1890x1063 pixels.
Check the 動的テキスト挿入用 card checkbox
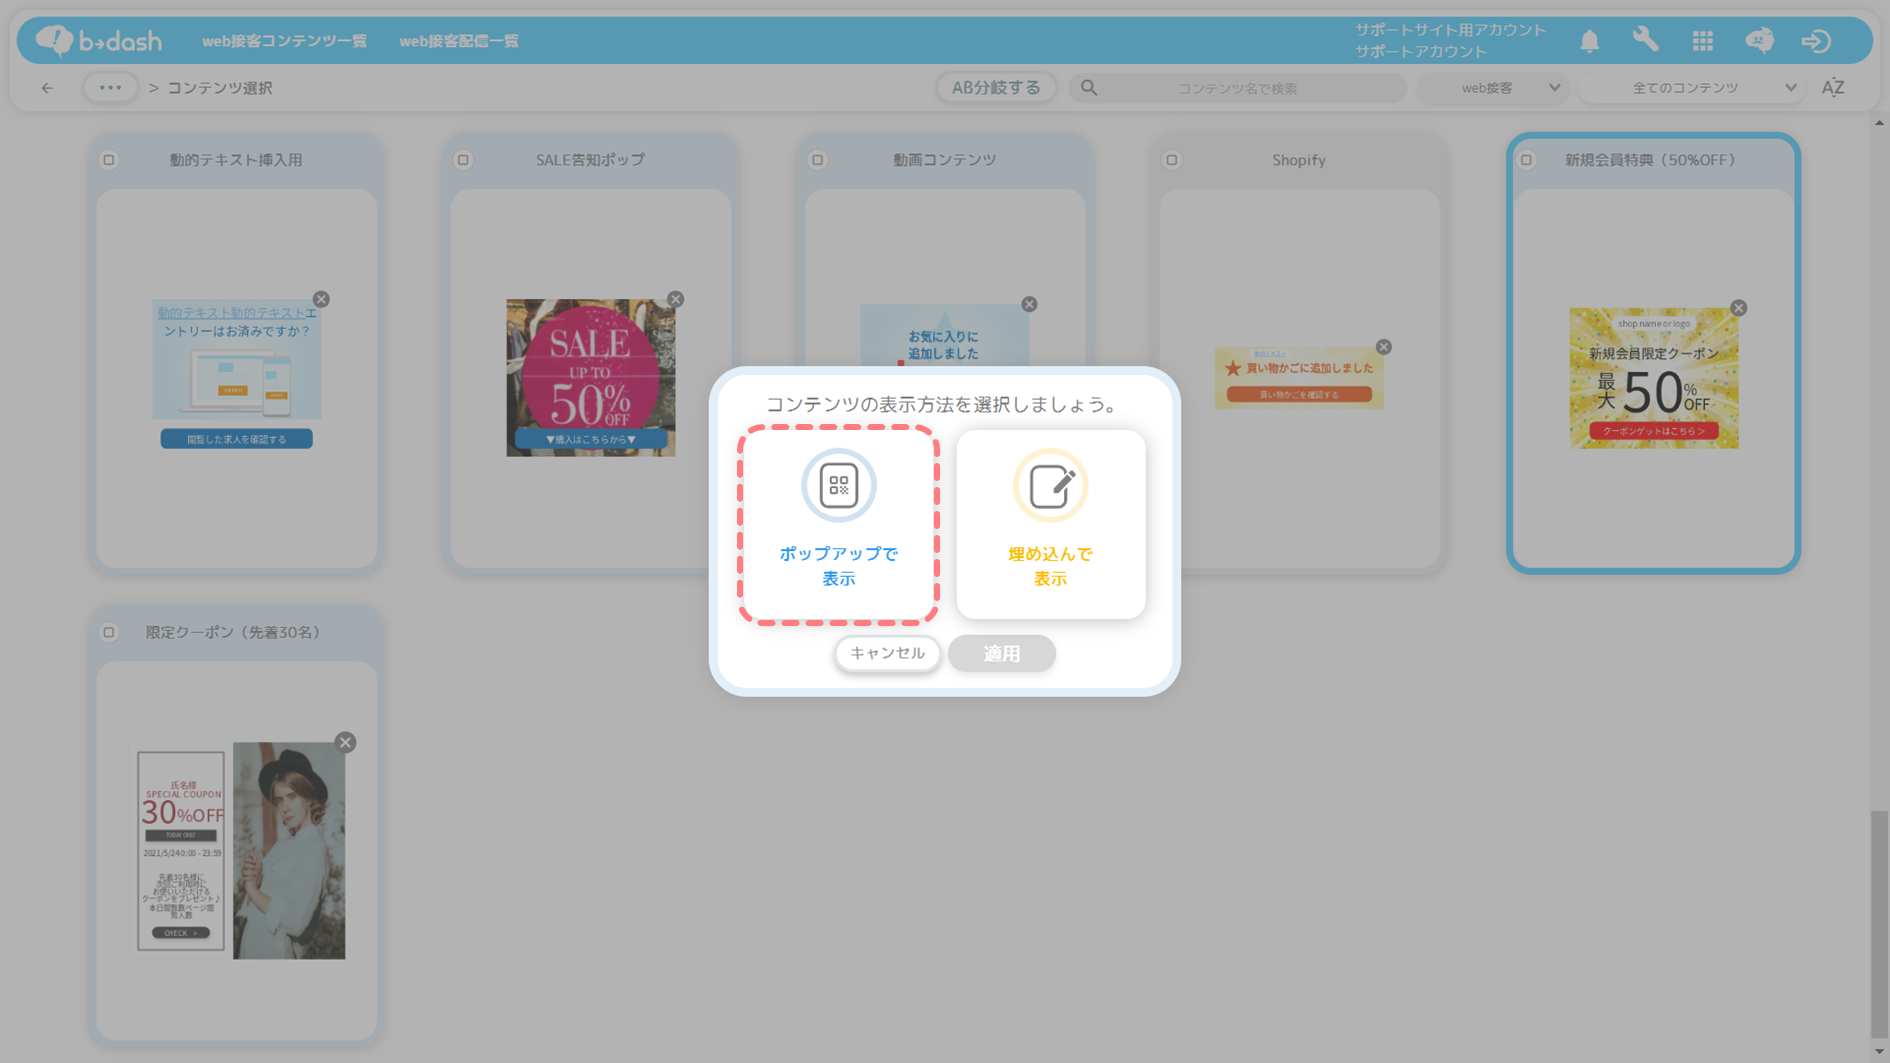point(109,160)
